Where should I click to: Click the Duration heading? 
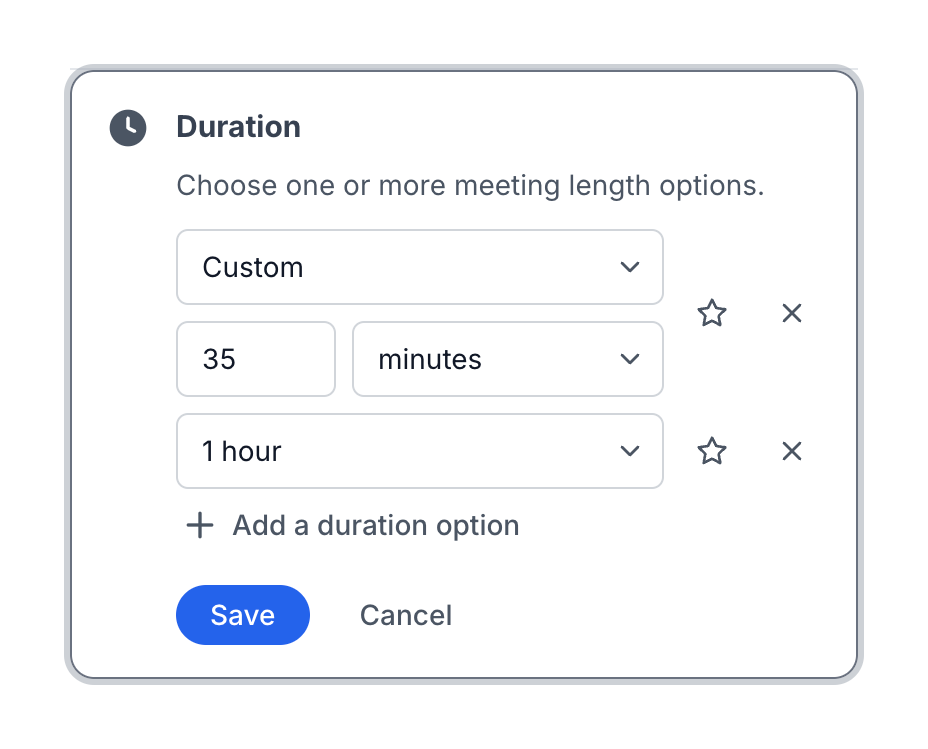[238, 127]
